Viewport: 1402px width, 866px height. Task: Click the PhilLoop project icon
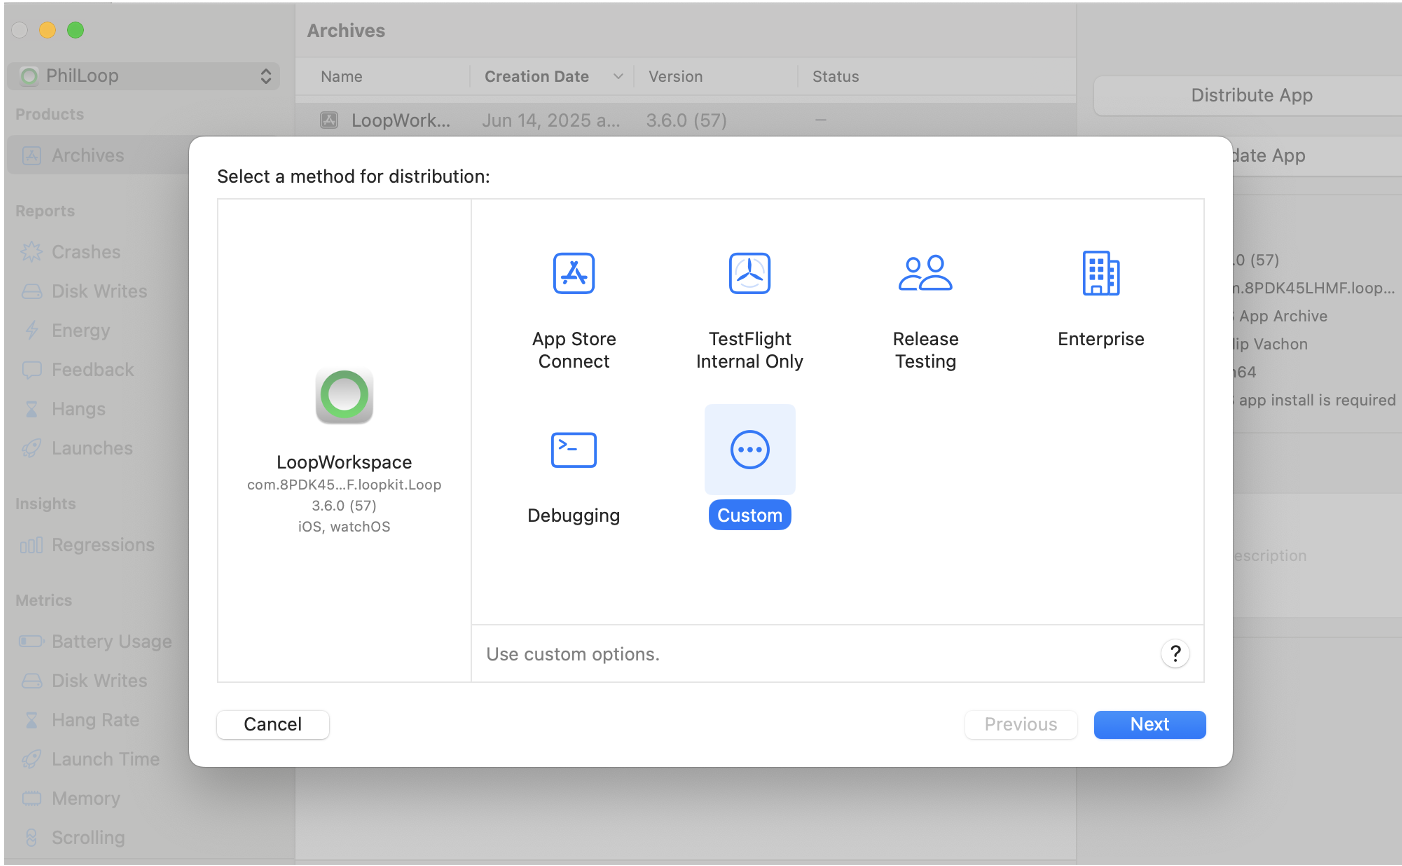(30, 76)
